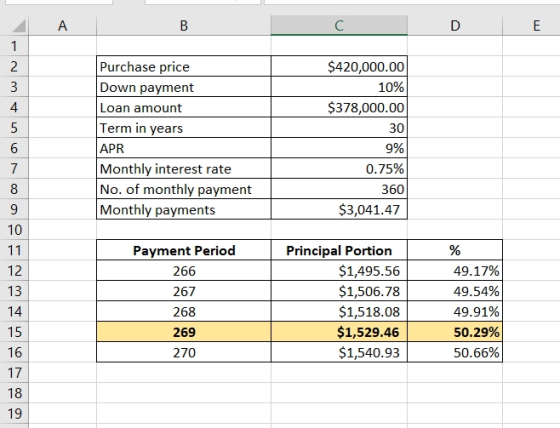
Task: Click the 360 payments cell
Action: point(339,189)
